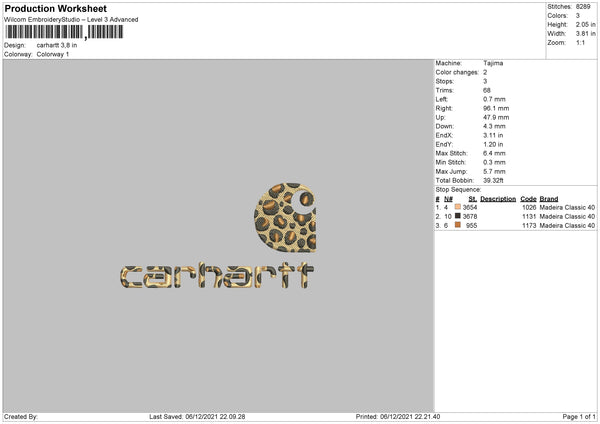Click the 'Created By:' footer label
The image size is (600, 424).
[x=21, y=417]
